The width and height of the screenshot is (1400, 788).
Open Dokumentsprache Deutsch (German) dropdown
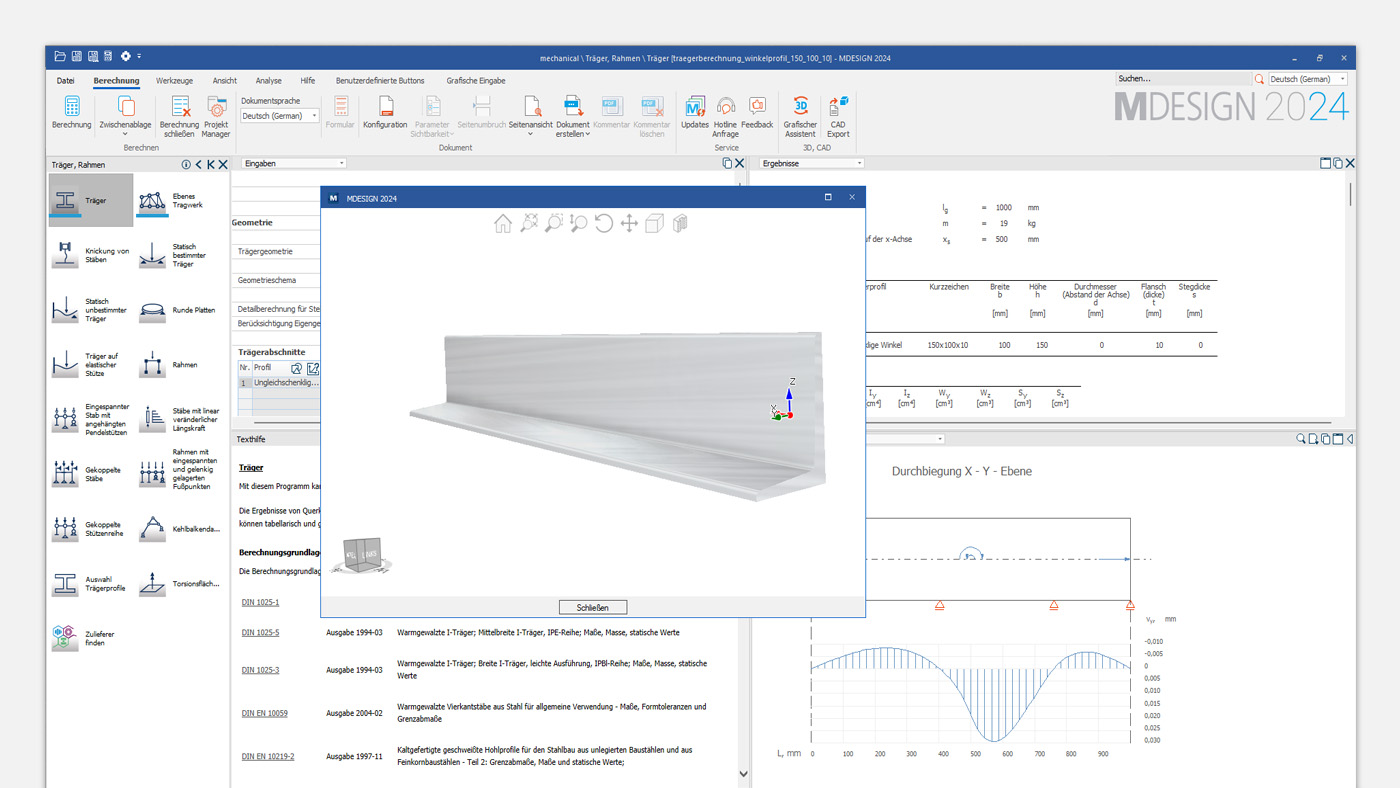[280, 116]
